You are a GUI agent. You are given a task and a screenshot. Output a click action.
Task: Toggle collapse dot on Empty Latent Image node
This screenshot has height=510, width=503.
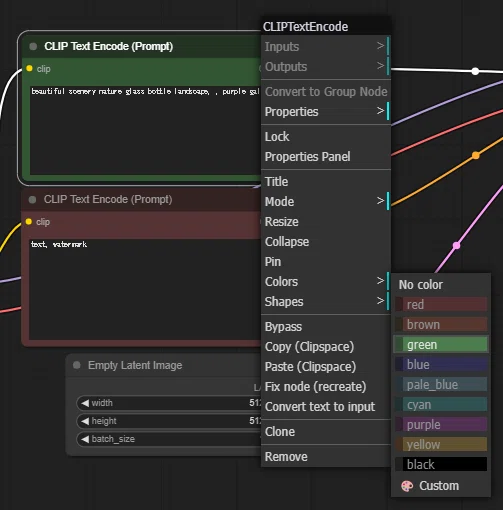coord(77,365)
